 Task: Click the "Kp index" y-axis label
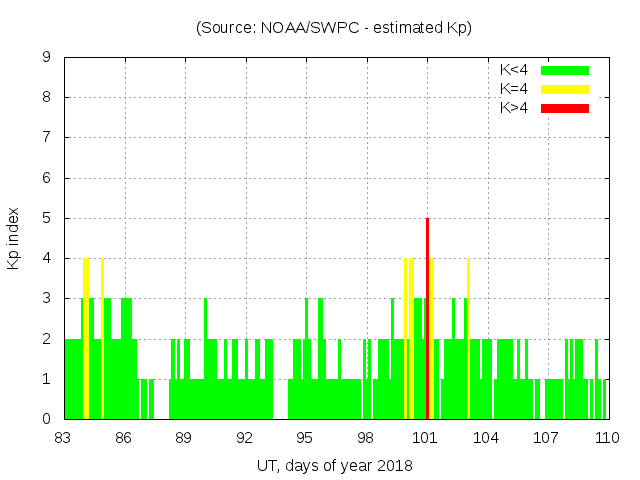[x=15, y=239]
